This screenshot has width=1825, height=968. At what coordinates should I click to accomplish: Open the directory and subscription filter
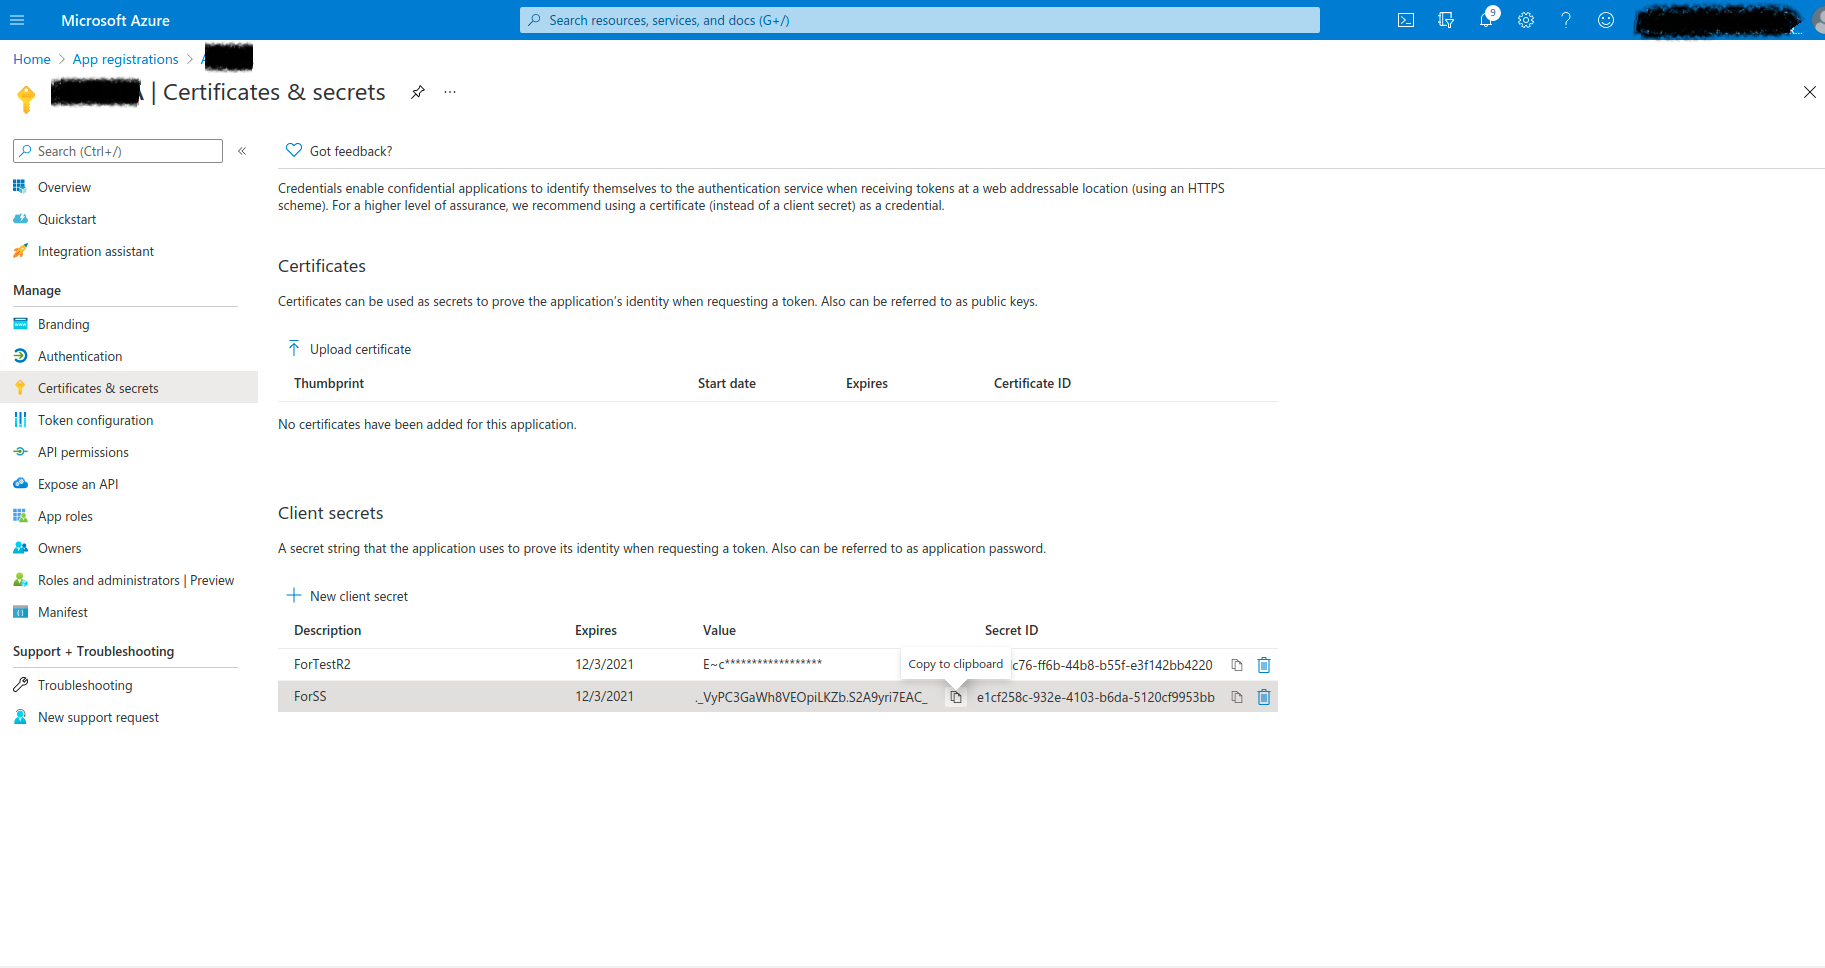pos(1445,20)
